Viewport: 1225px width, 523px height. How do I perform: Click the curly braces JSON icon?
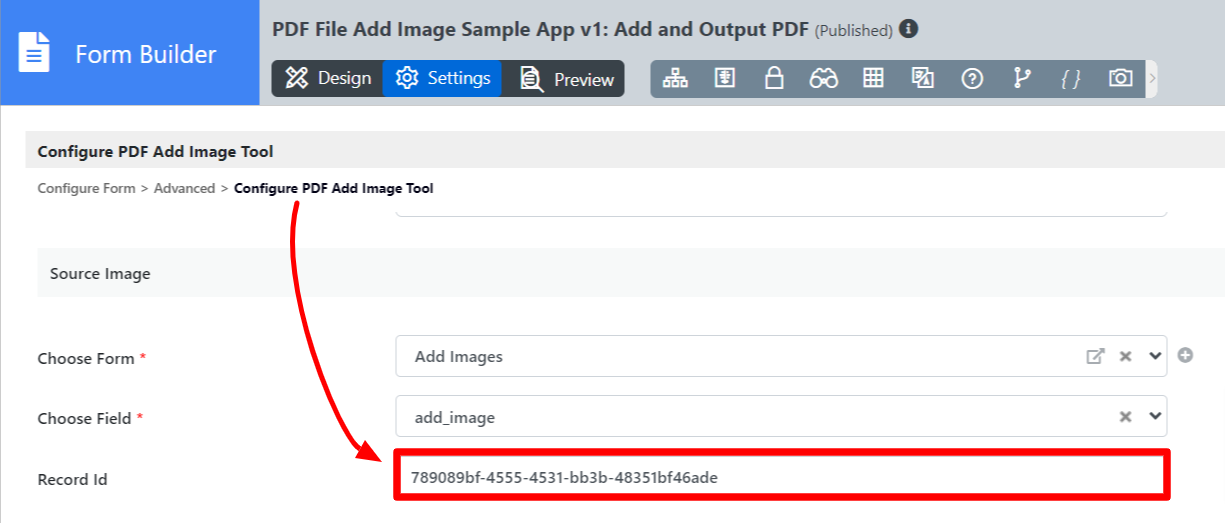[1071, 78]
